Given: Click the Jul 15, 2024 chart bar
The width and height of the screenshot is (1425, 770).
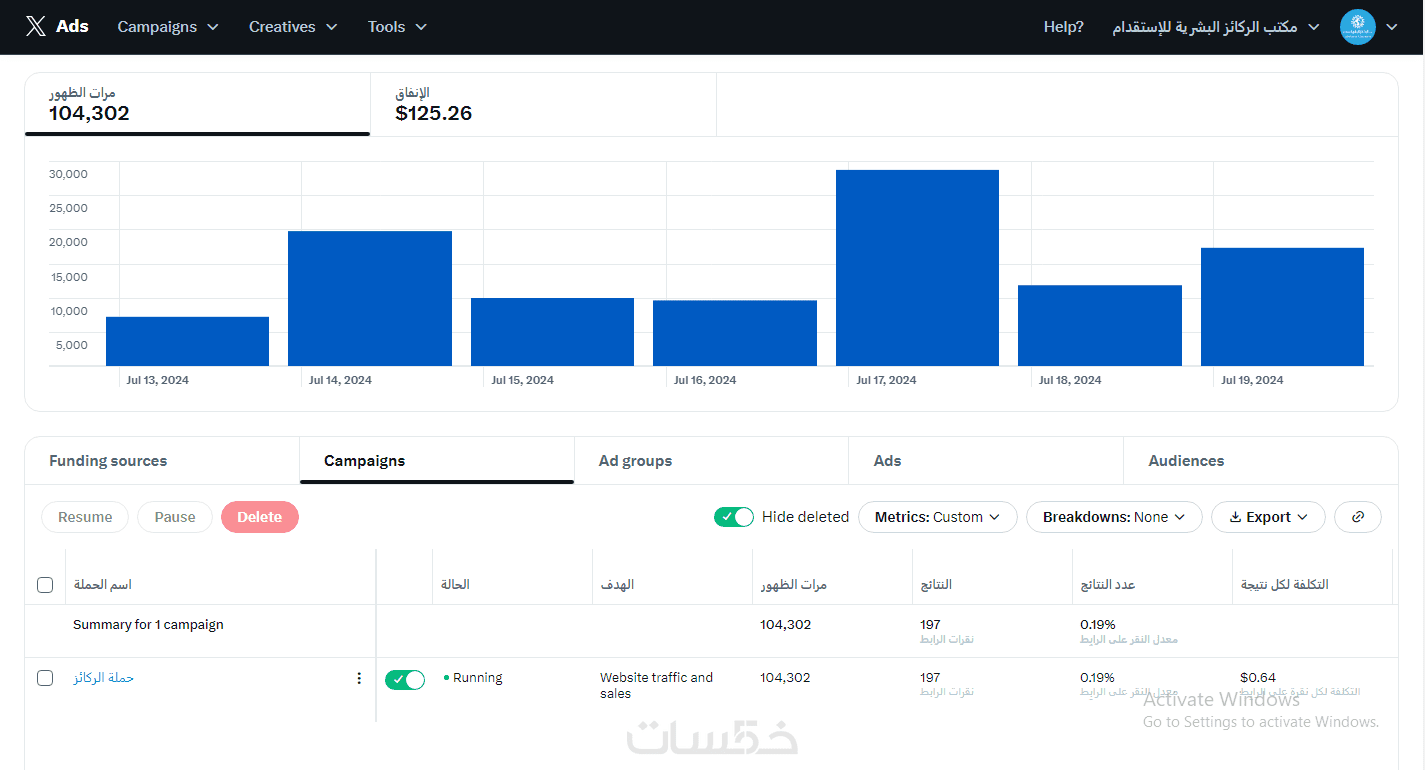Looking at the screenshot, I should pos(552,332).
